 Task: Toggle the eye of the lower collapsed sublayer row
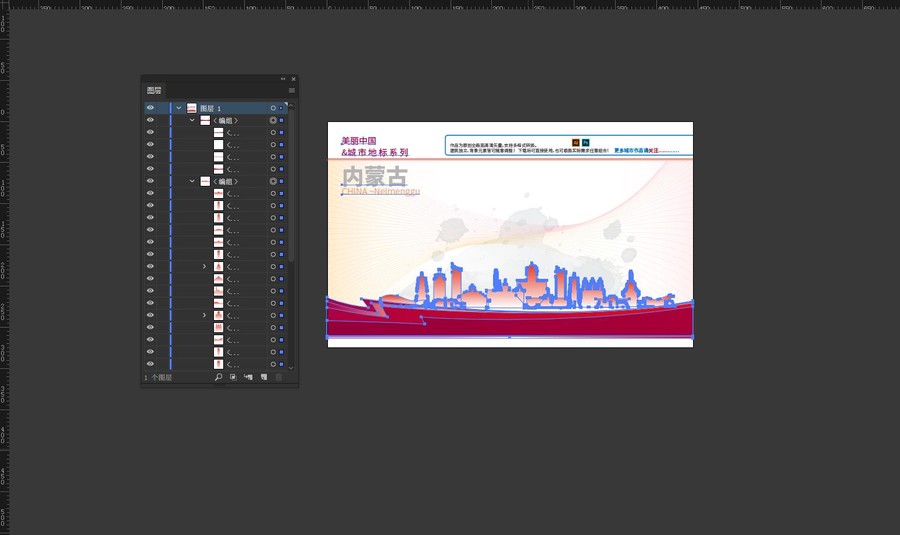click(x=150, y=316)
